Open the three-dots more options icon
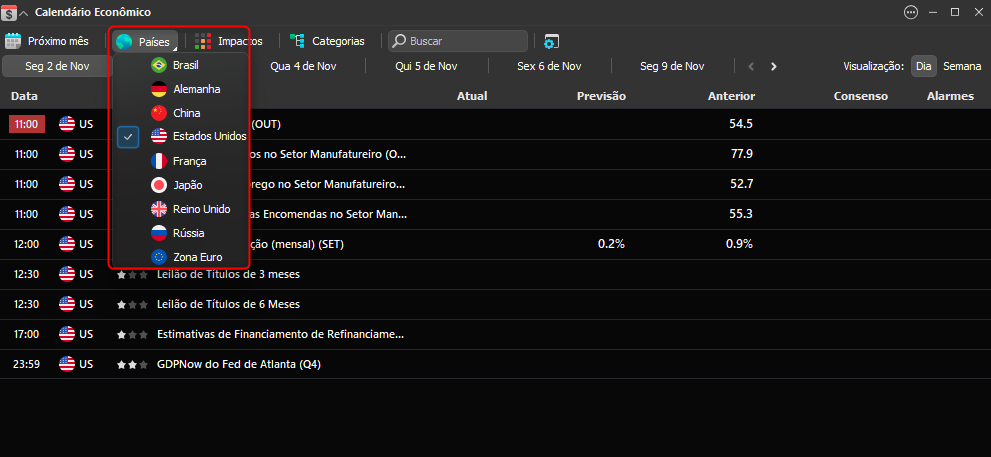991x457 pixels. click(x=911, y=12)
